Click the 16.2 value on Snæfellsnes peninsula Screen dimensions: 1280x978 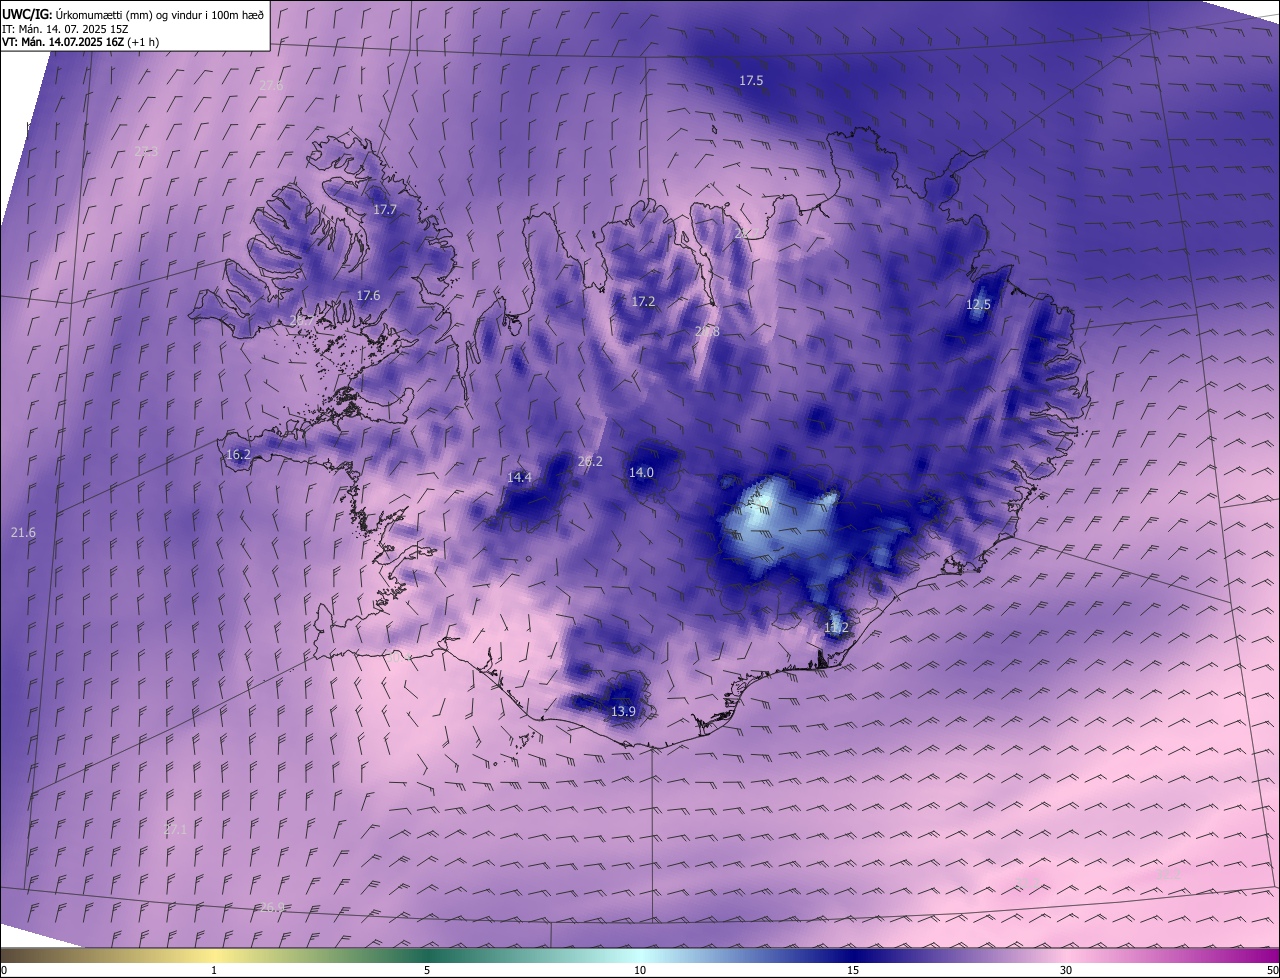(x=238, y=454)
